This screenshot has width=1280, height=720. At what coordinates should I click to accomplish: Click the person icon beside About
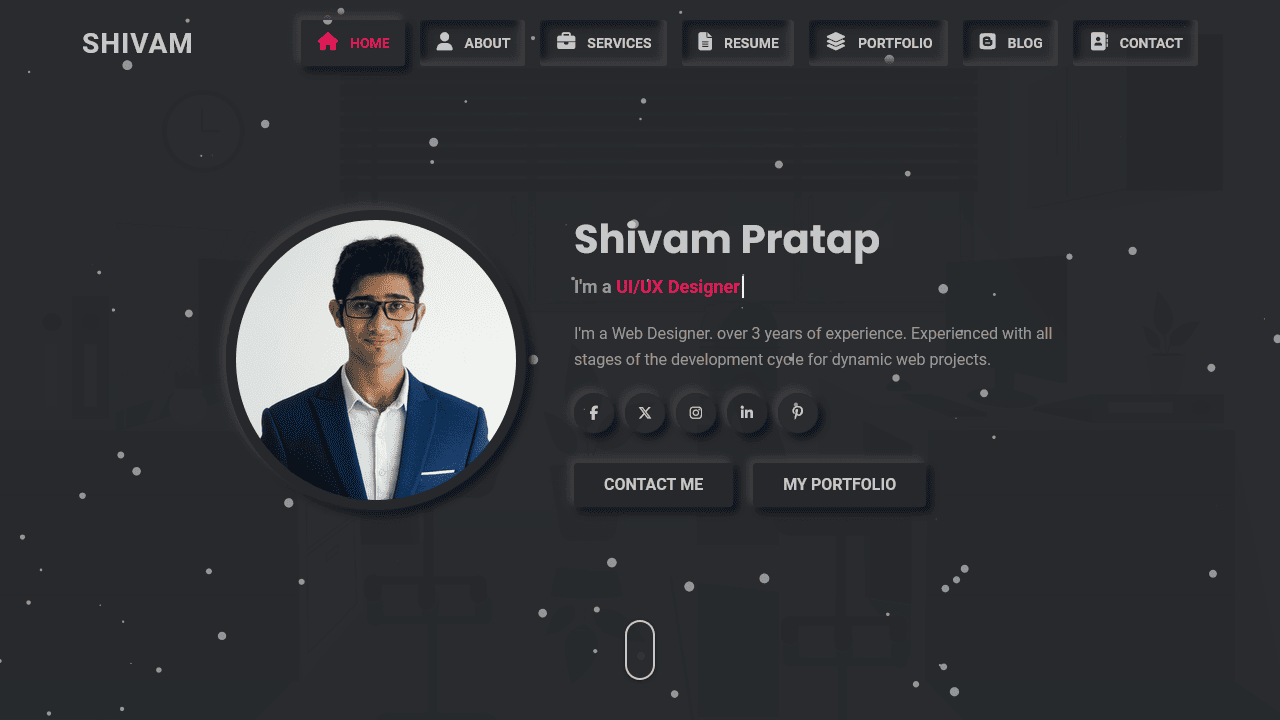[445, 41]
